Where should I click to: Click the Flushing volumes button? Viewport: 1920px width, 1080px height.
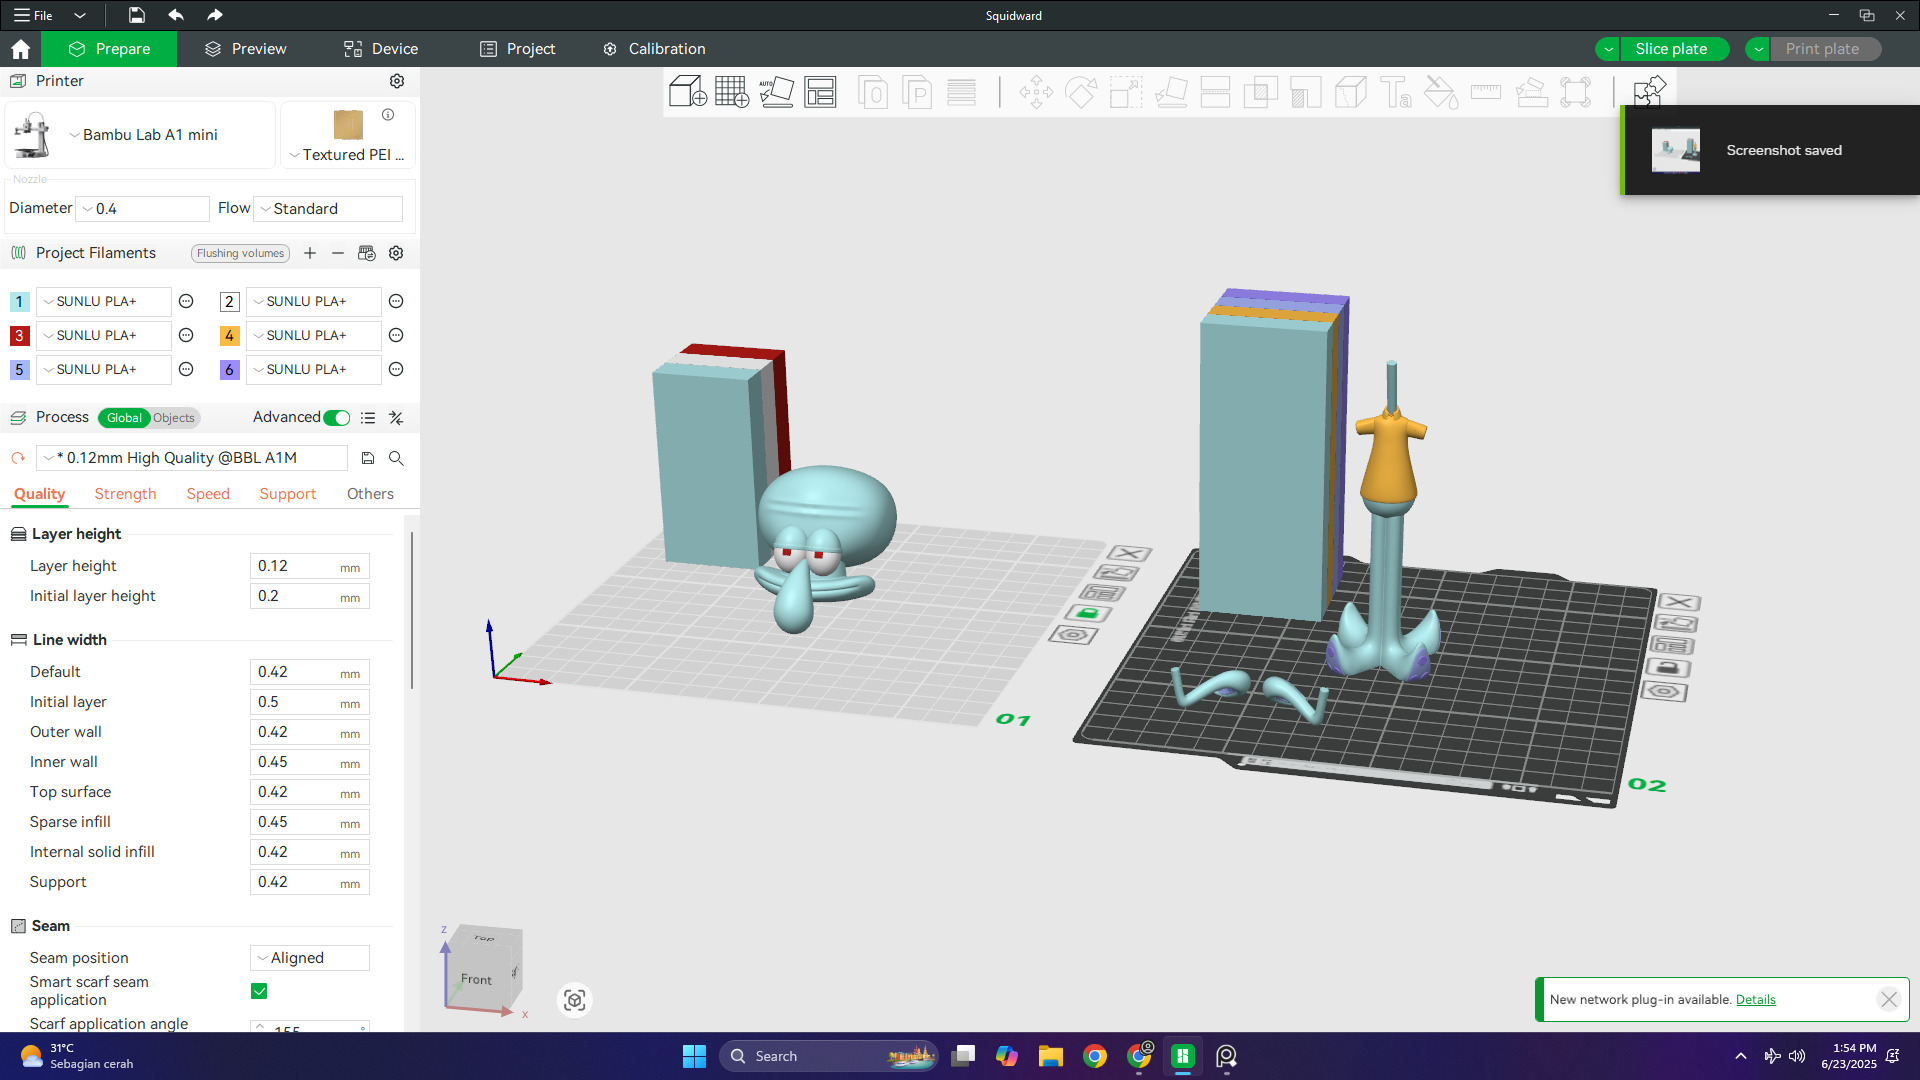pos(240,253)
